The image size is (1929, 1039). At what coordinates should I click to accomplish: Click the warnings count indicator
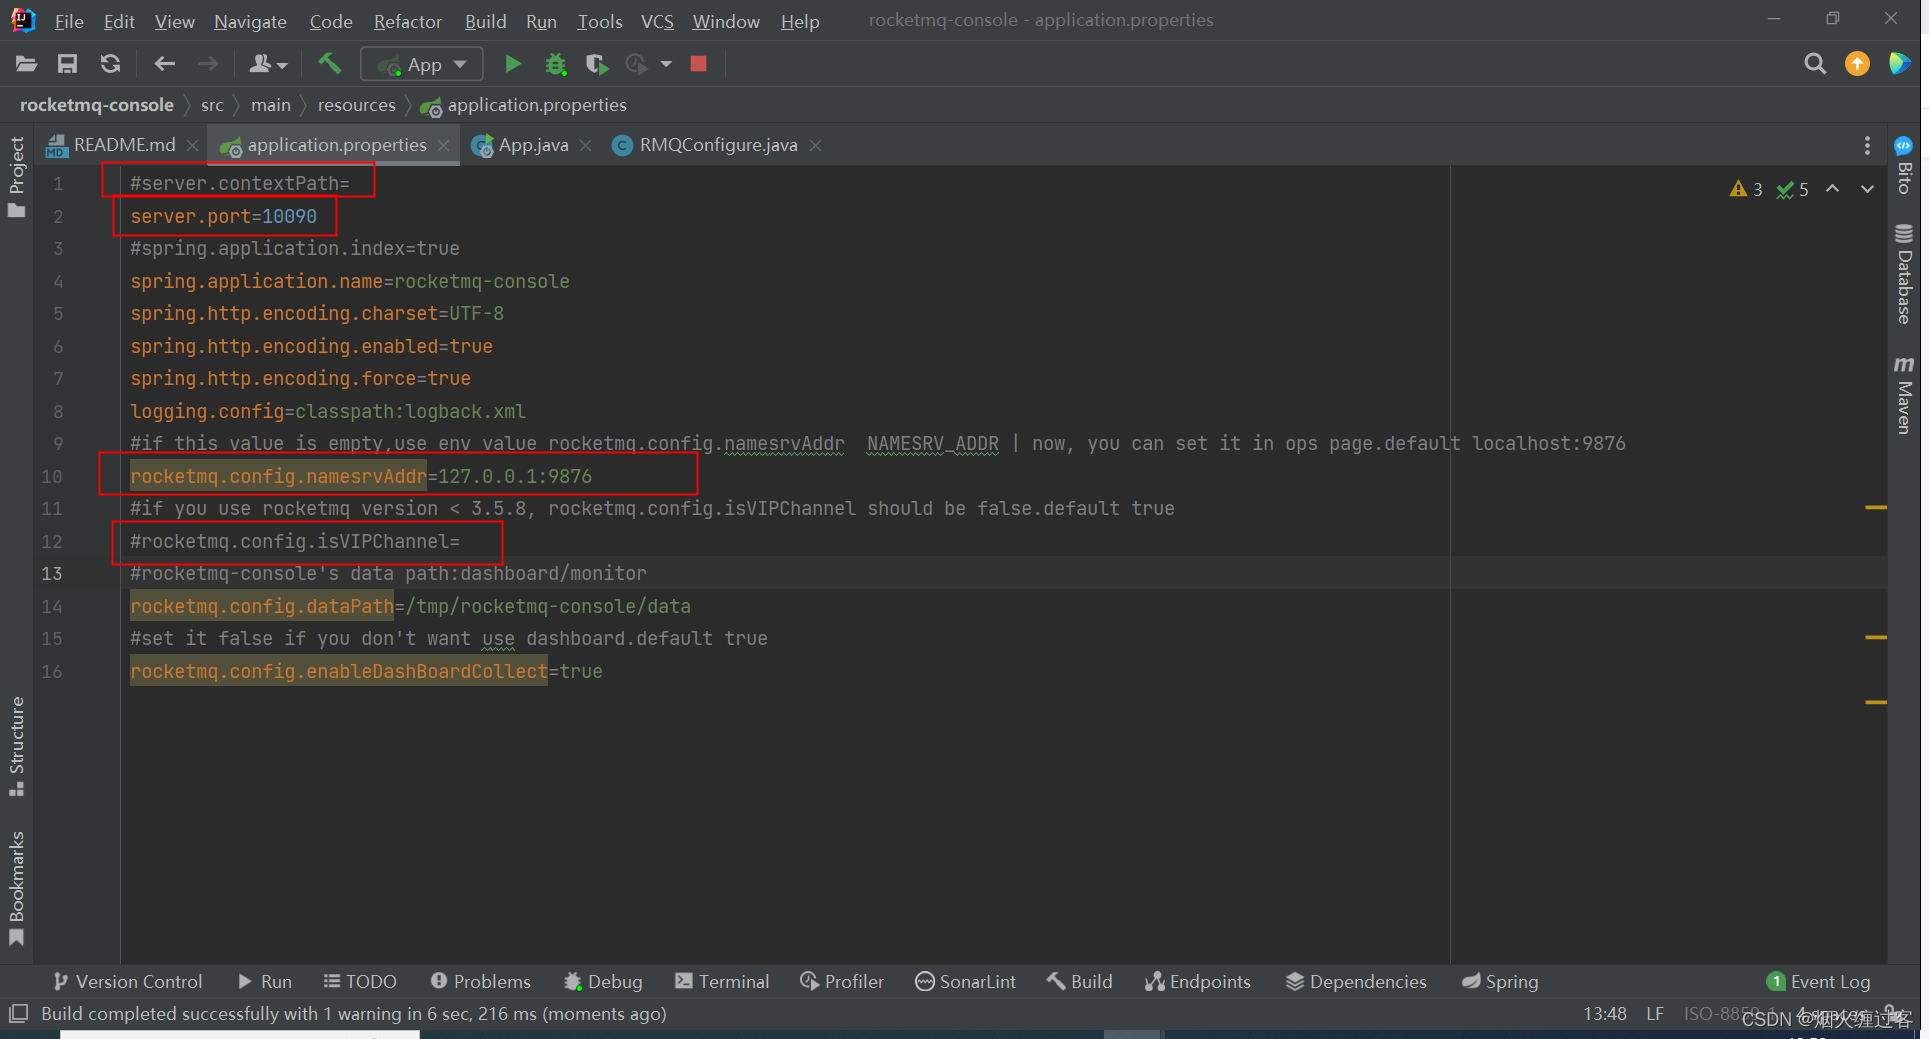(1746, 189)
